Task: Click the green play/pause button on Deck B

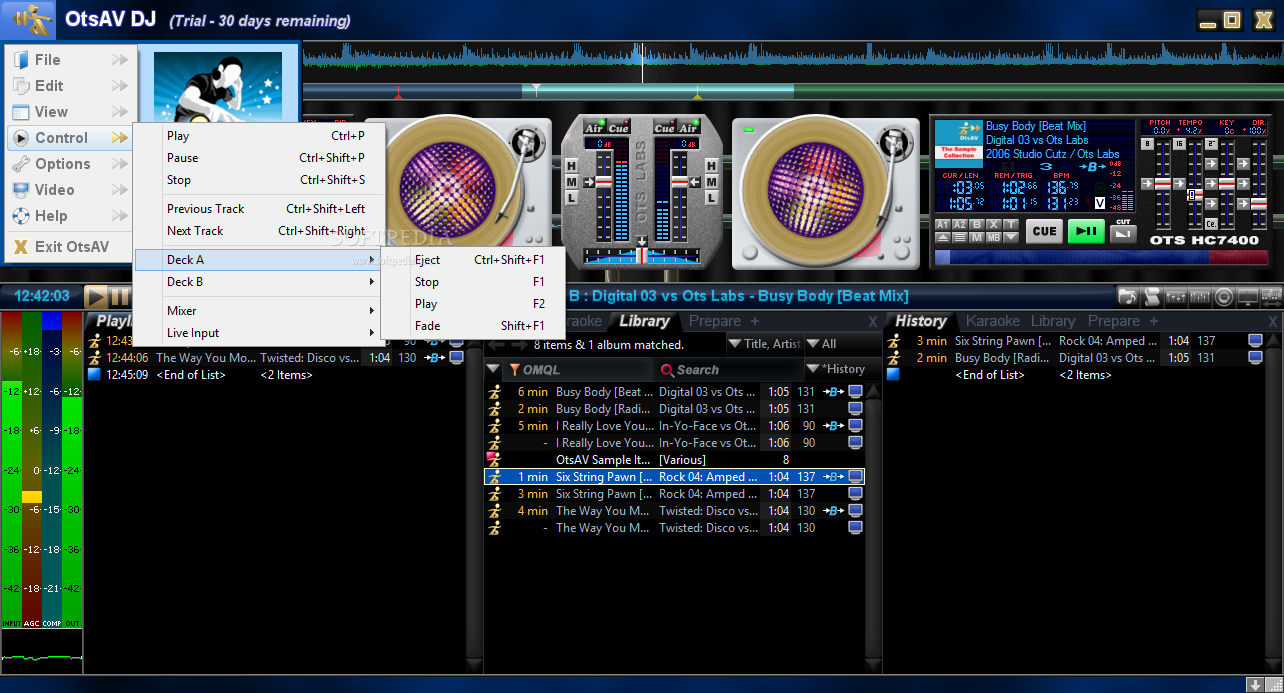Action: 1086,231
